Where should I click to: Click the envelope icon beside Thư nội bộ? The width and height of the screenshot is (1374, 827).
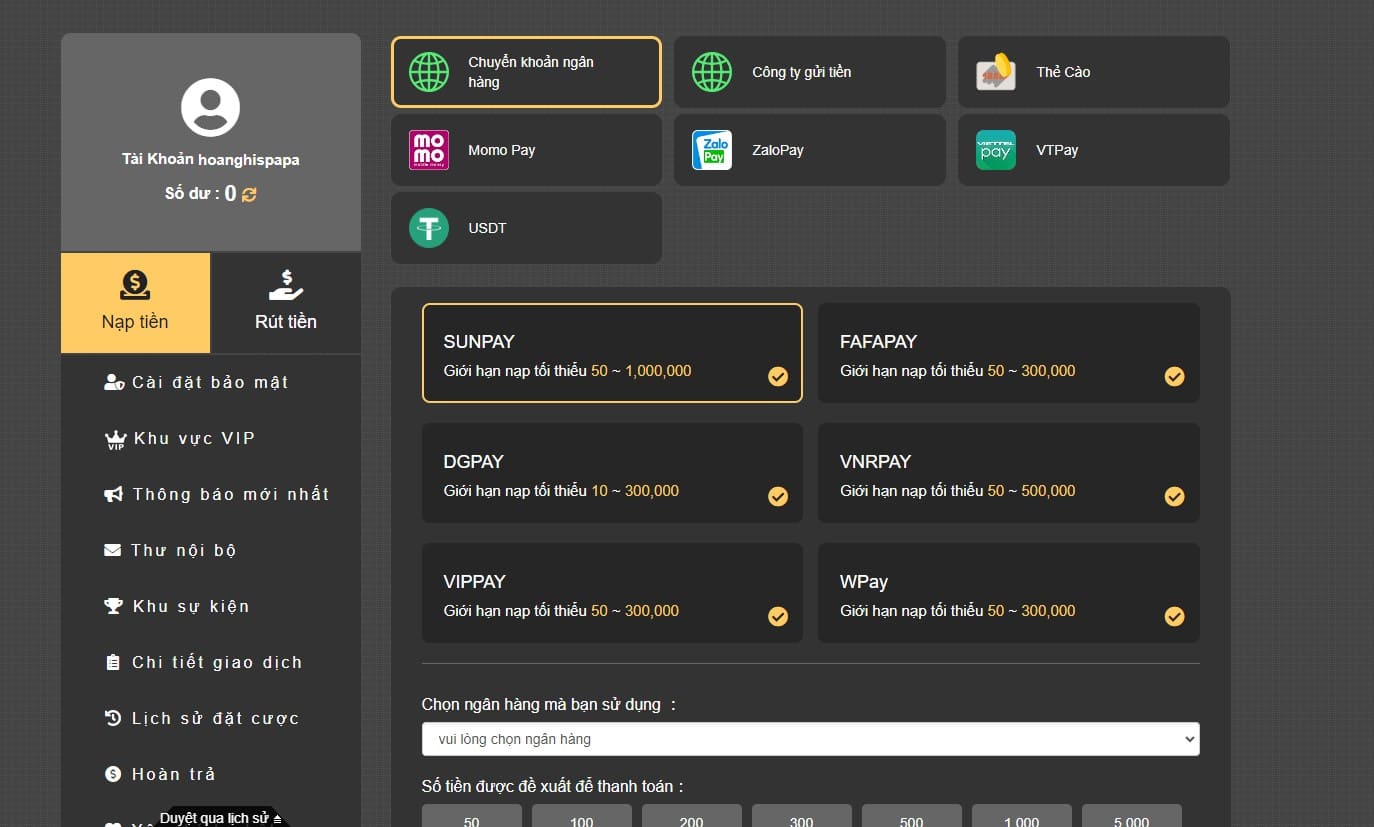tap(113, 550)
